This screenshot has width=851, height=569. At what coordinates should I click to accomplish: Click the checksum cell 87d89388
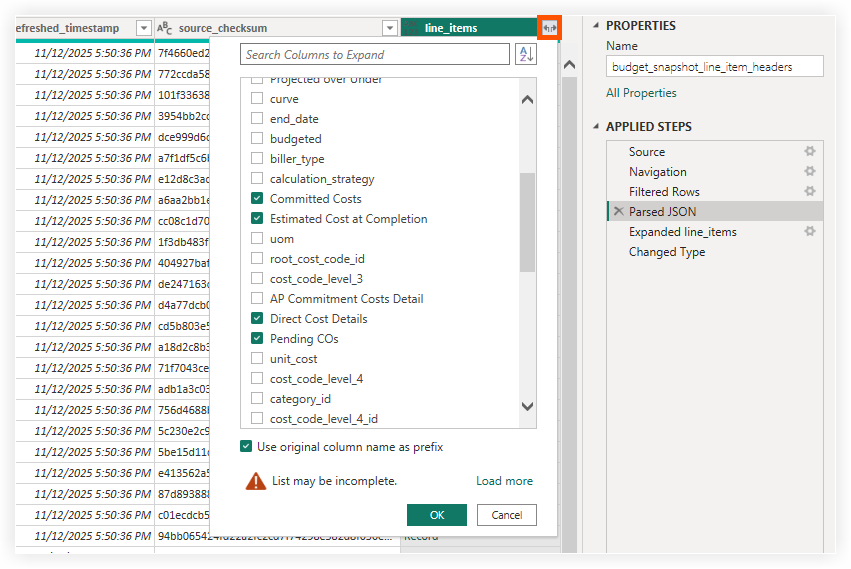[x=183, y=494]
